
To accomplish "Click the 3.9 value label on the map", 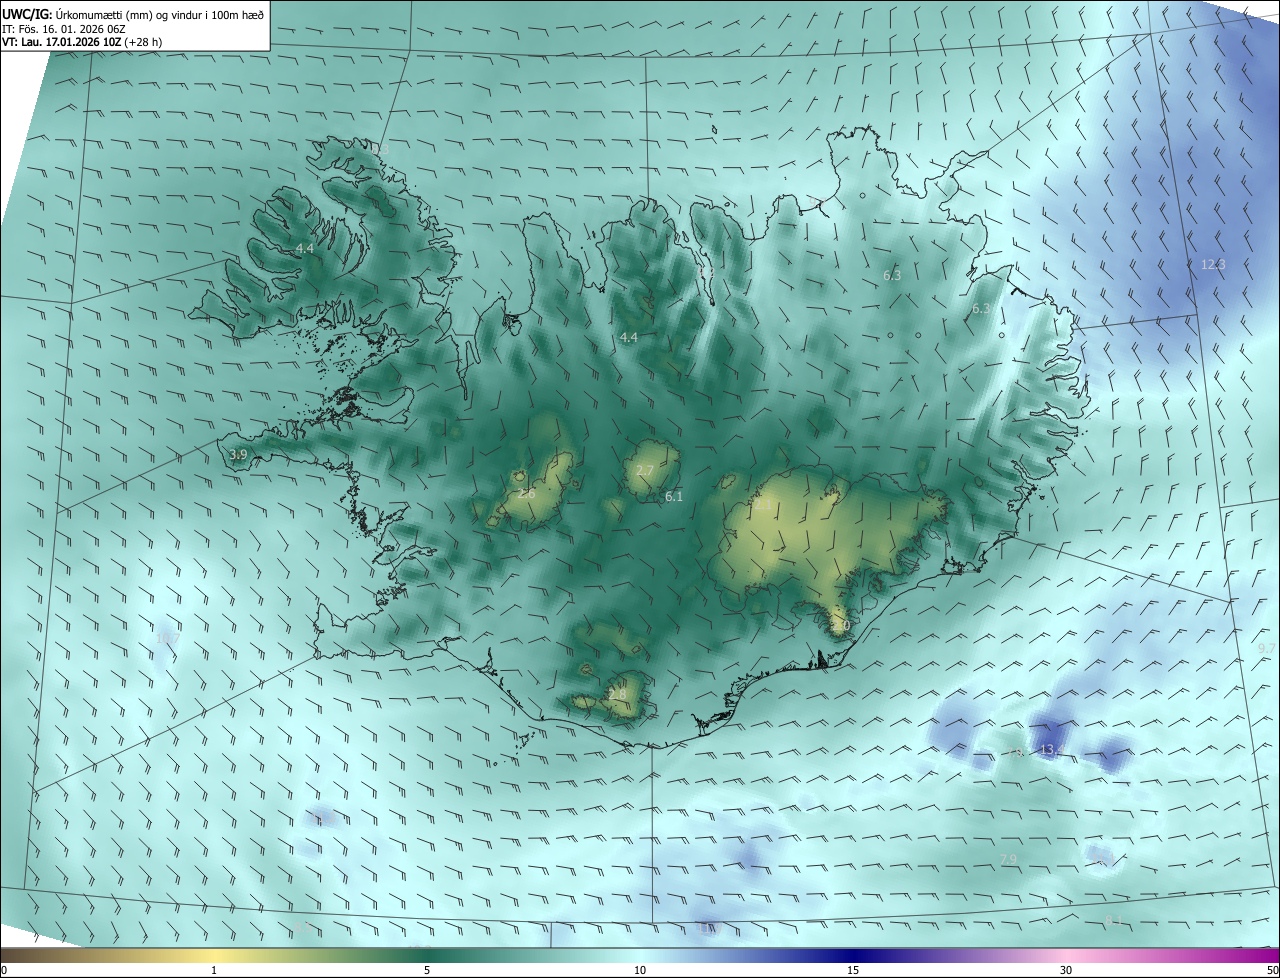I will (x=238, y=455).
